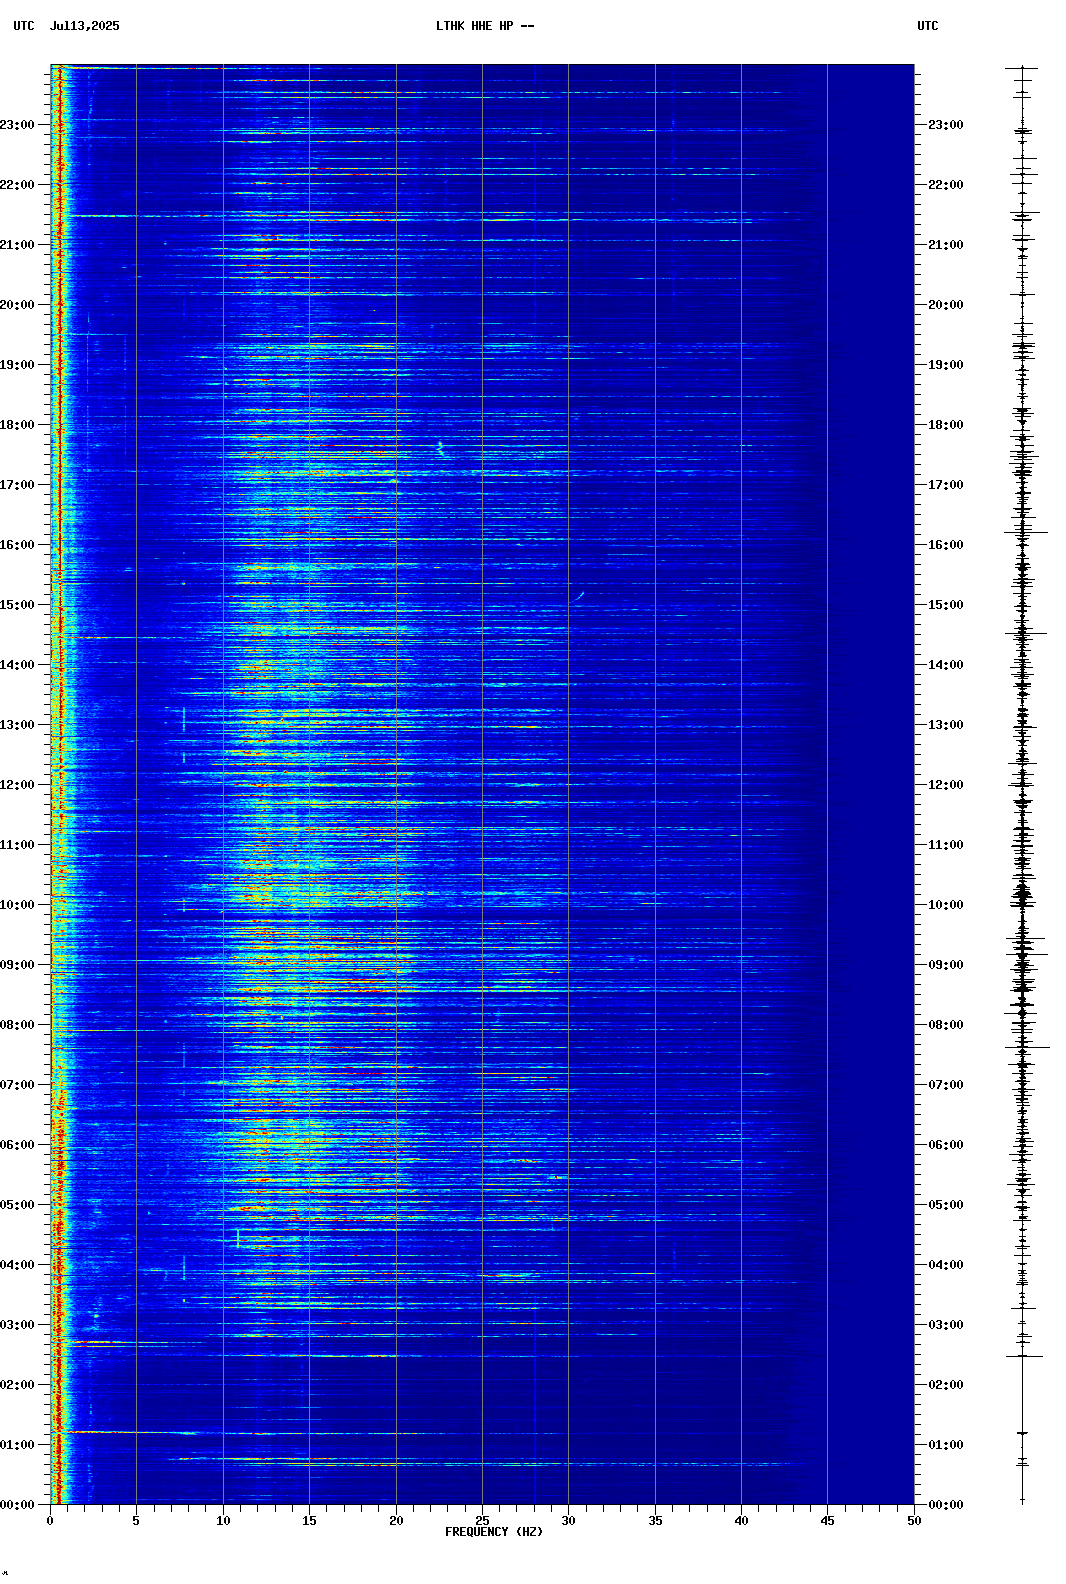Viewport: 1066px width, 1584px height.
Task: Click the left 20:00 time label
Action: click(x=17, y=305)
